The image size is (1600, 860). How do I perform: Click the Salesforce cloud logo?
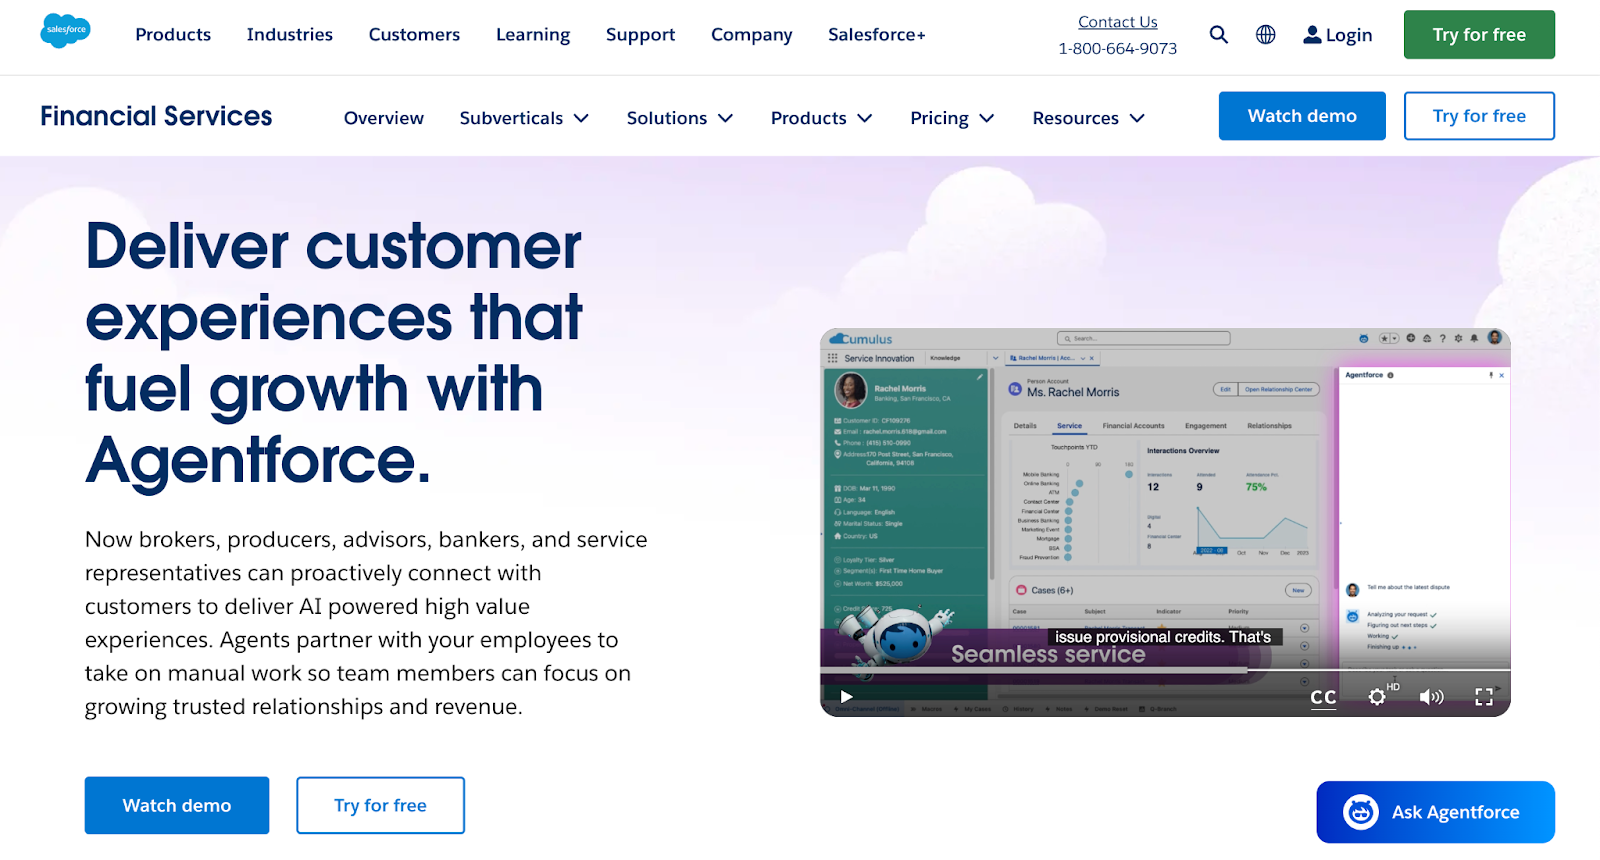click(x=66, y=31)
